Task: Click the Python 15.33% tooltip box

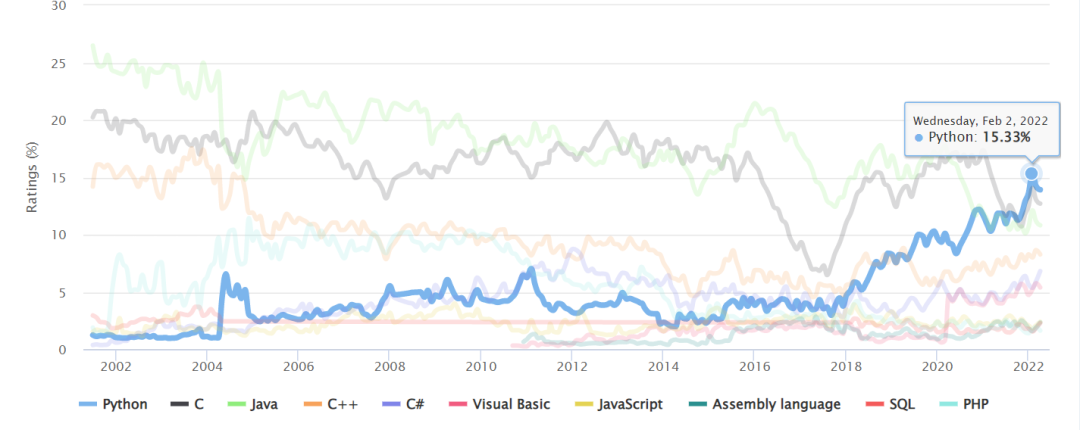Action: 970,128
